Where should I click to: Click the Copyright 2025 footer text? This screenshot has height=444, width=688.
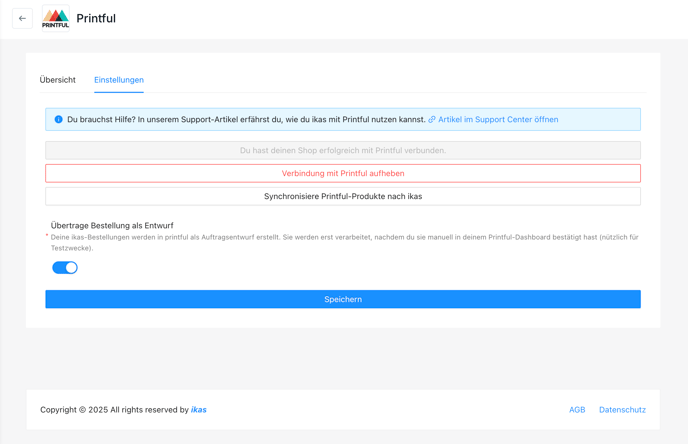click(x=115, y=410)
